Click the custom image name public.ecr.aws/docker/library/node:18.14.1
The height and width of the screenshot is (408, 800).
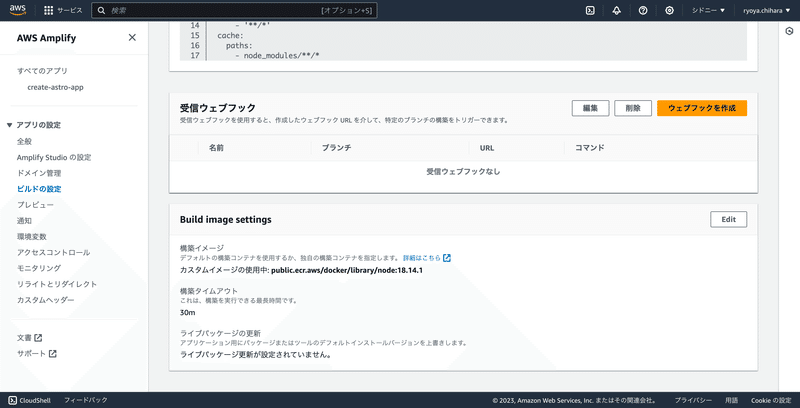click(347, 270)
